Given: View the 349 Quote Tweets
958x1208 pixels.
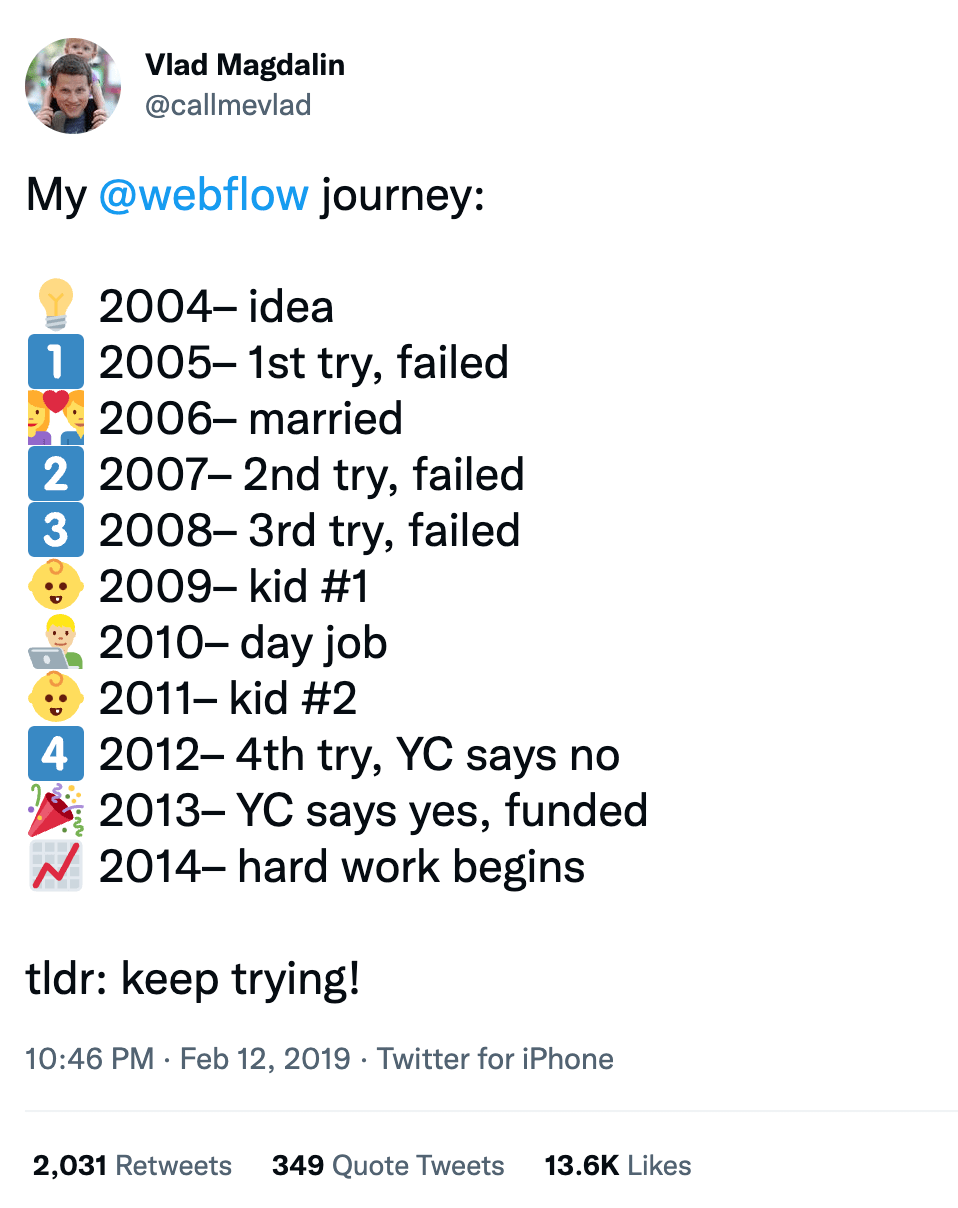Looking at the screenshot, I should [388, 1166].
